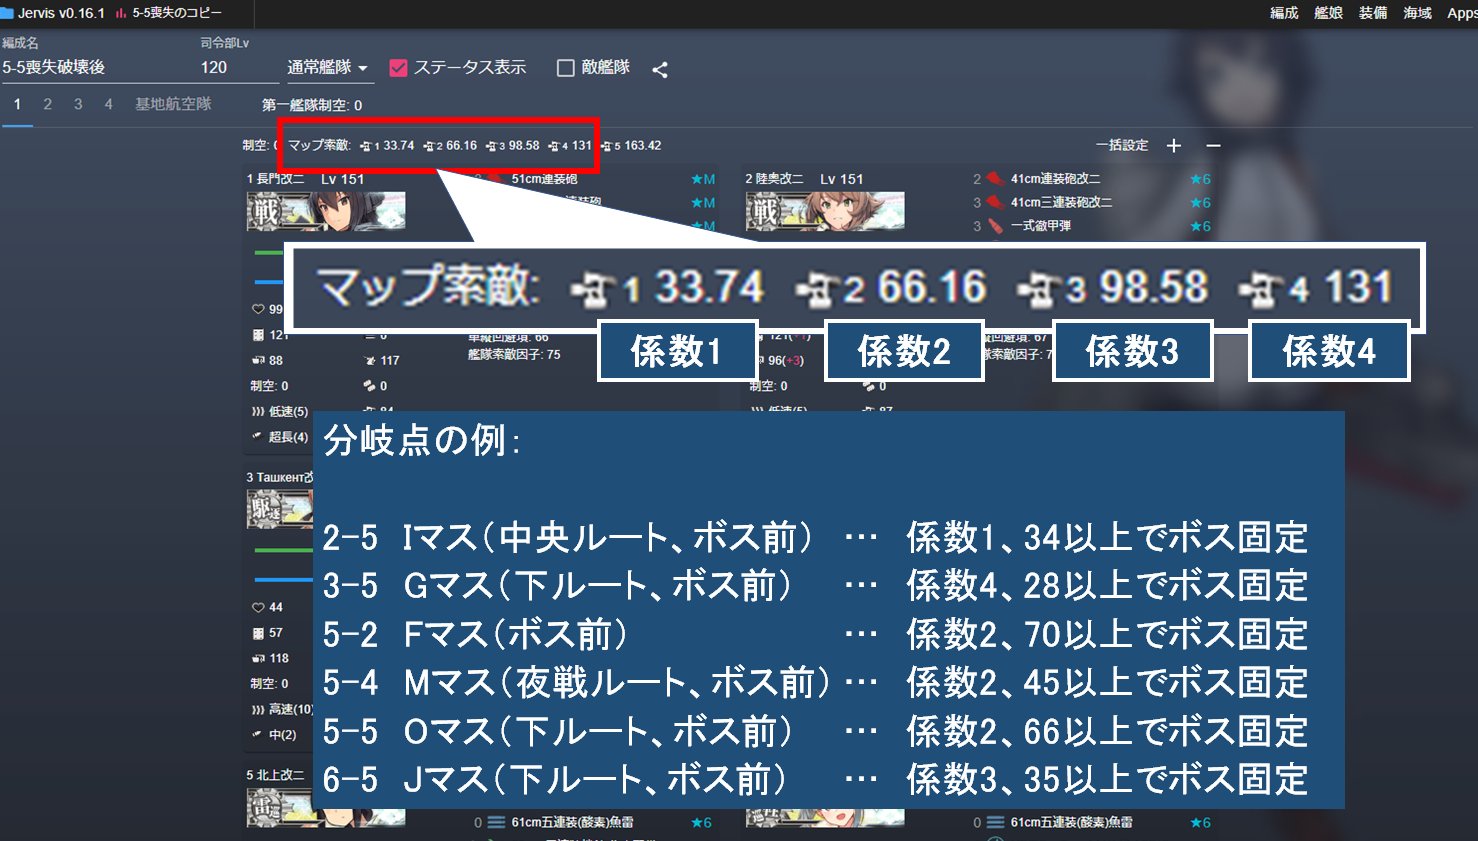Click the folder icon beside Jervis v0.16.1

(x=7, y=13)
